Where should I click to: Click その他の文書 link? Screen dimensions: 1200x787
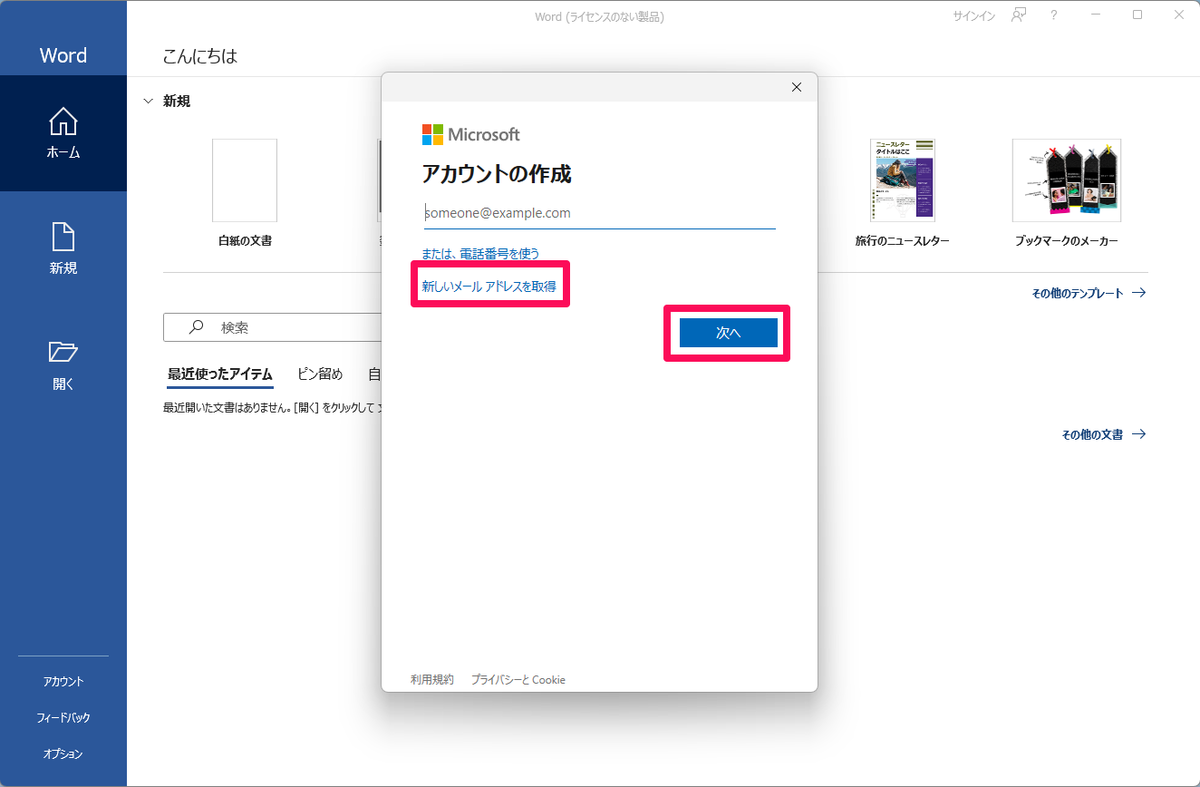click(1103, 435)
